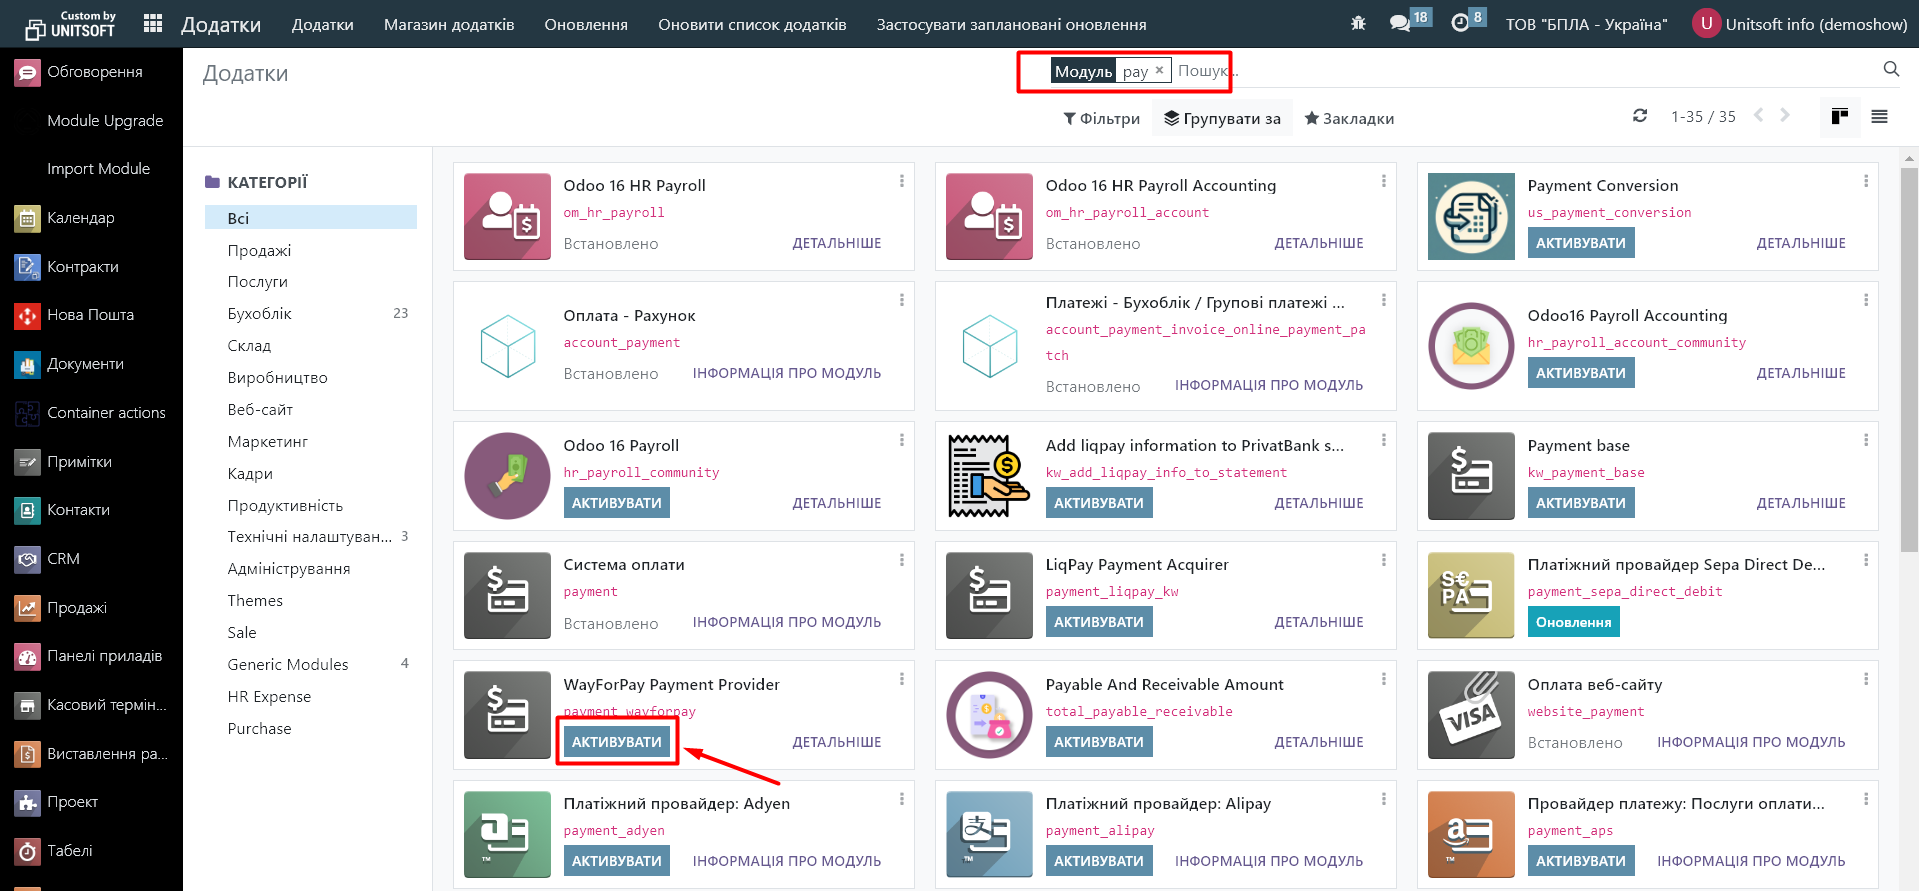This screenshot has width=1919, height=891.
Task: Filter by Бухоблік category
Action: pos(311,314)
